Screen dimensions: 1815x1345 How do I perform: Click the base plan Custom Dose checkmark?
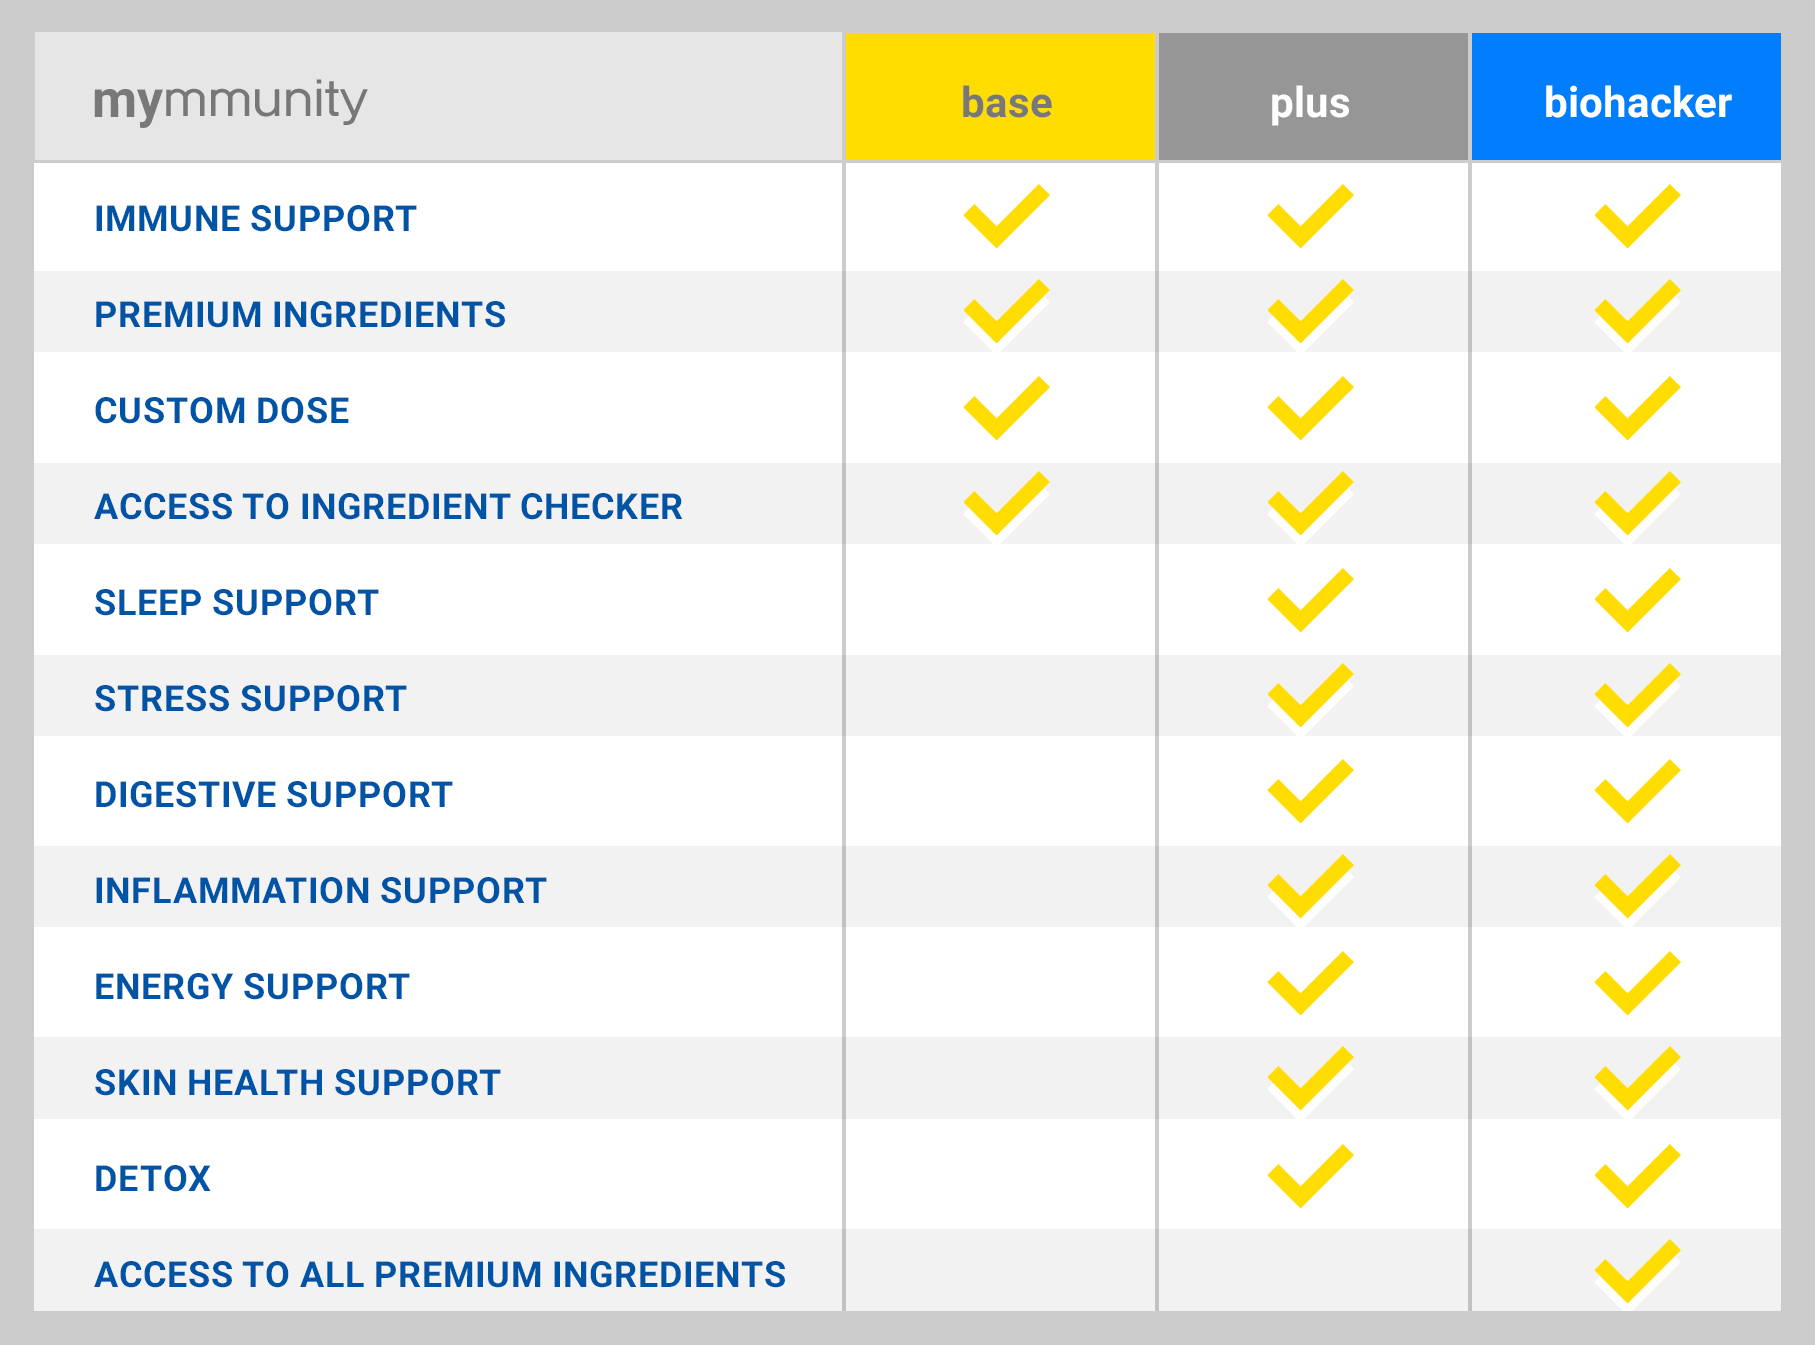(x=1006, y=408)
